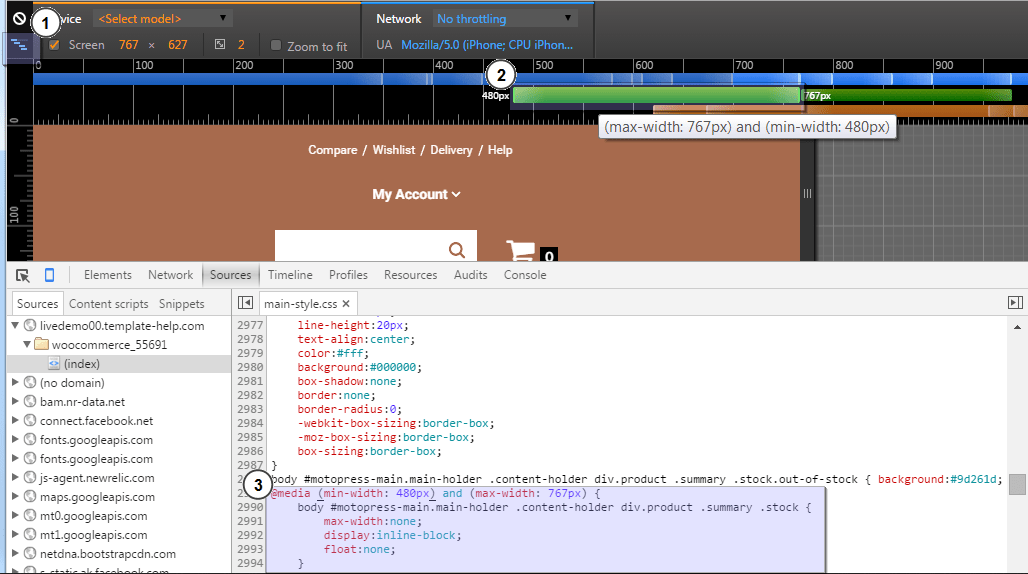Edit the screen width value 767

click(128, 45)
